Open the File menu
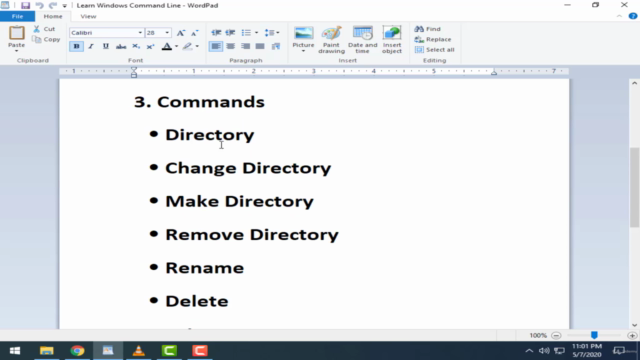 click(x=18, y=16)
